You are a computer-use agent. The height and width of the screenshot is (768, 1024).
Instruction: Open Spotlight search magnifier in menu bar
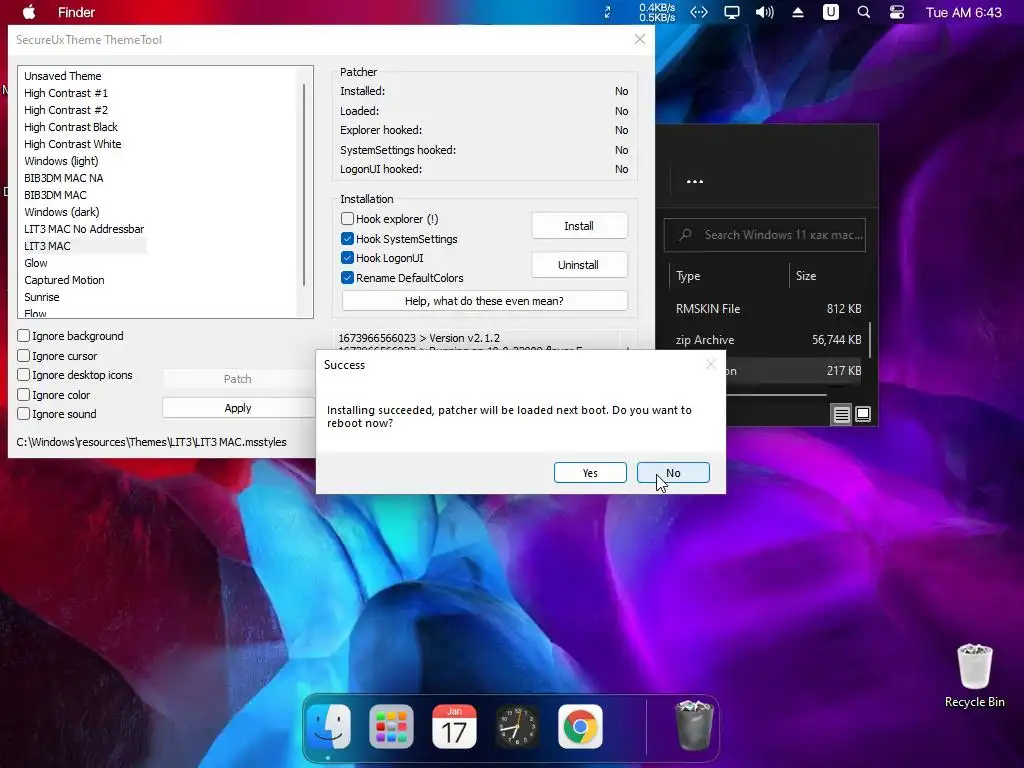pyautogui.click(x=863, y=12)
